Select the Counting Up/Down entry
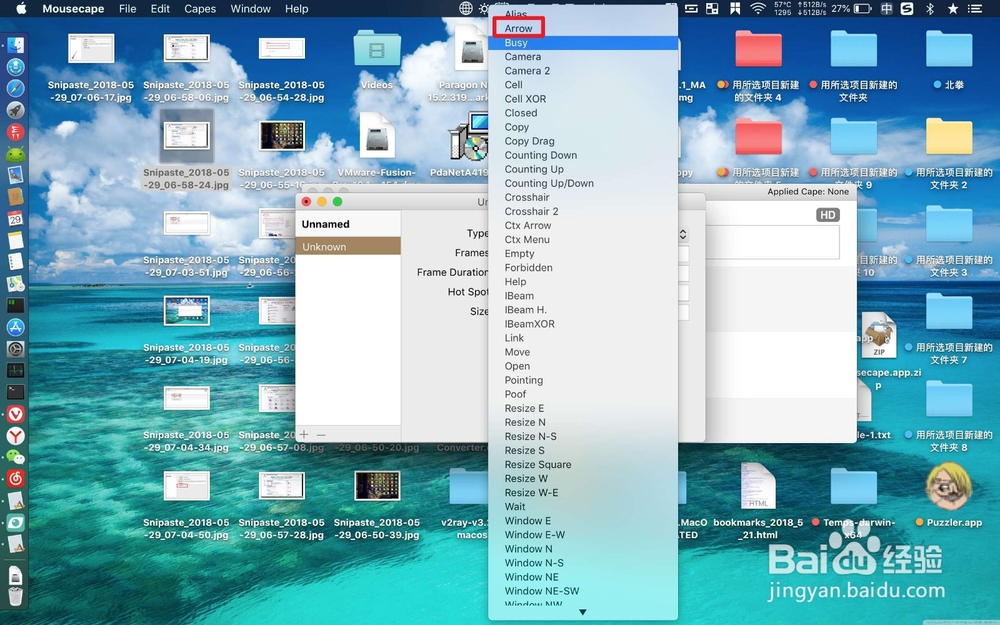This screenshot has height=625, width=1000. click(x=582, y=182)
